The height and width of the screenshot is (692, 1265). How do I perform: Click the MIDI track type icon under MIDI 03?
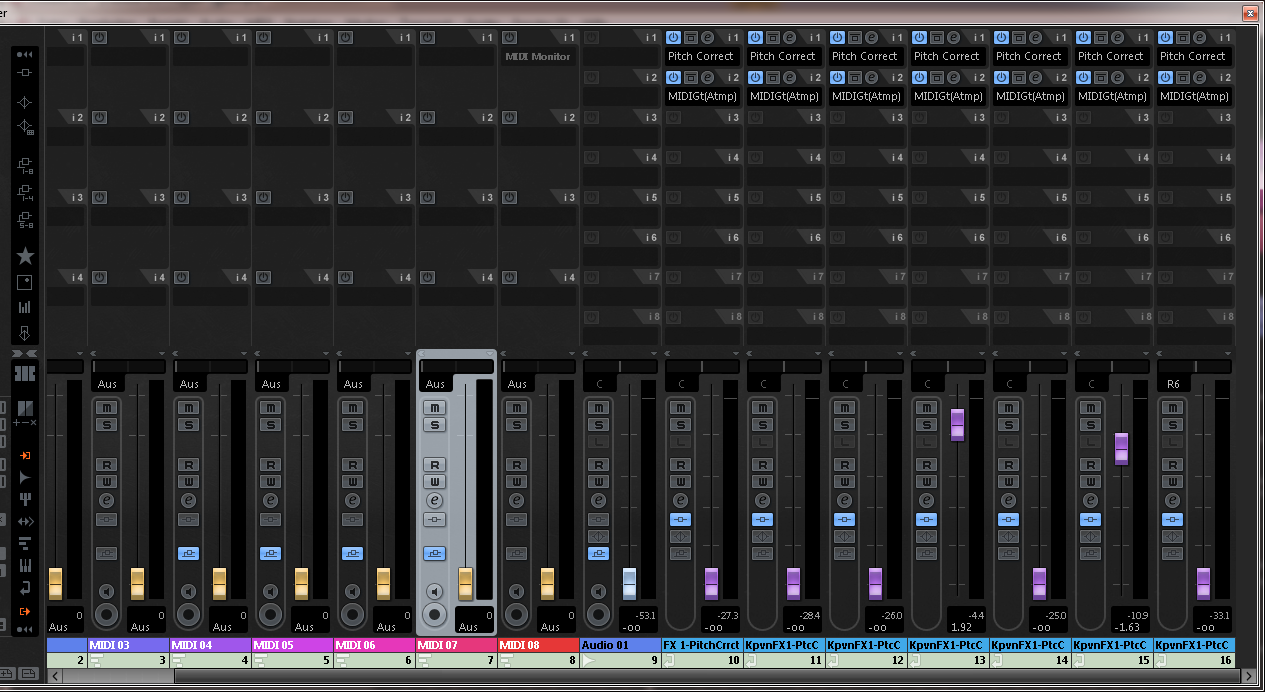pos(96,660)
